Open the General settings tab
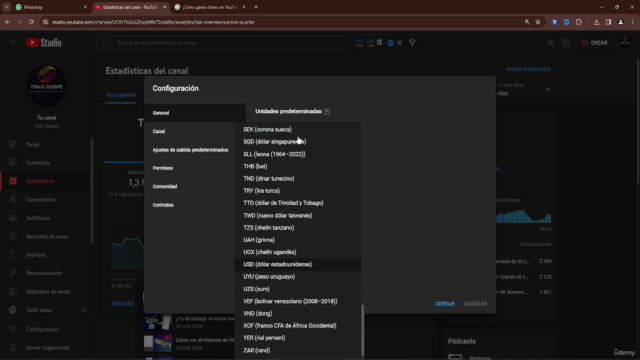The image size is (640, 360). pyautogui.click(x=195, y=113)
